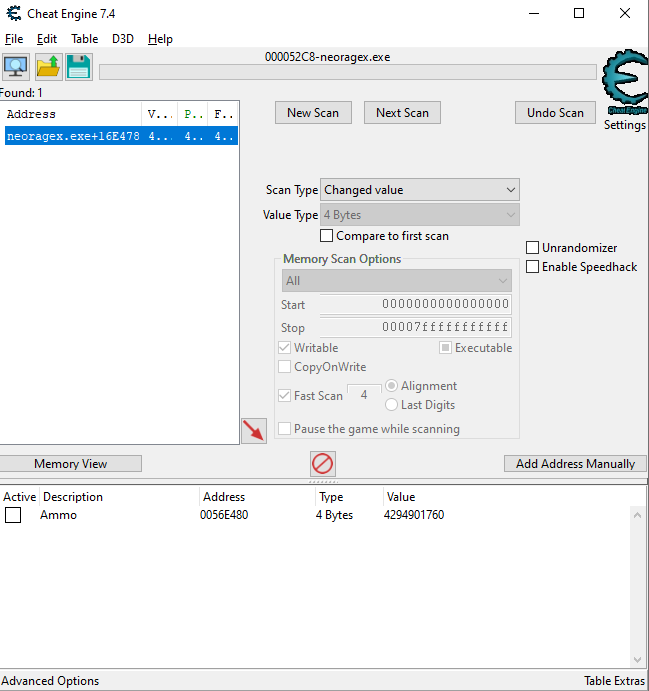Toggle the Executable checkbox
Image resolution: width=649 pixels, height=691 pixels.
click(445, 348)
